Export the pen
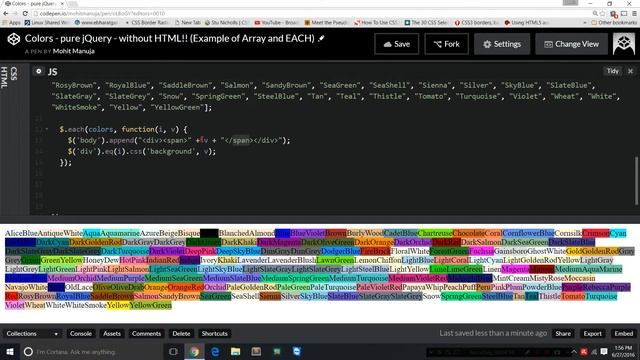640x360 pixels. (592, 333)
